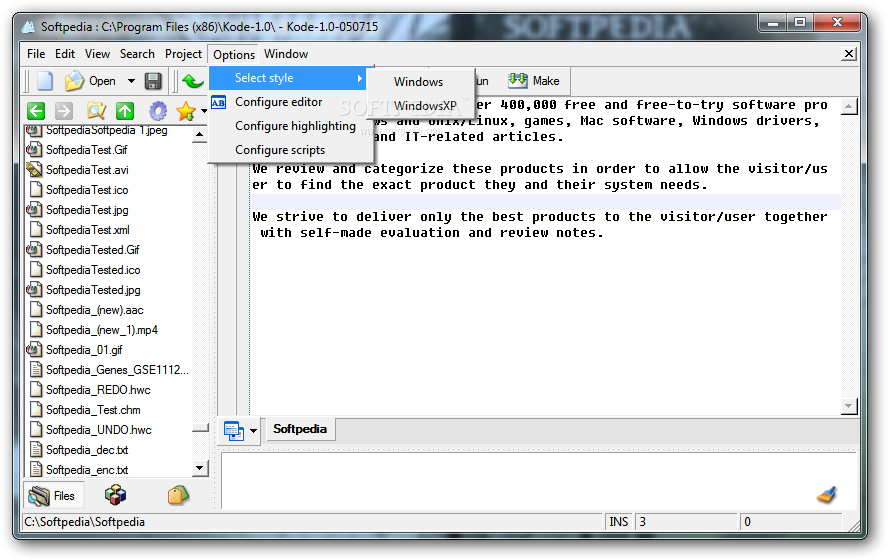Click the colored cubes panel tab
Viewport: 888px width, 560px height.
116,495
